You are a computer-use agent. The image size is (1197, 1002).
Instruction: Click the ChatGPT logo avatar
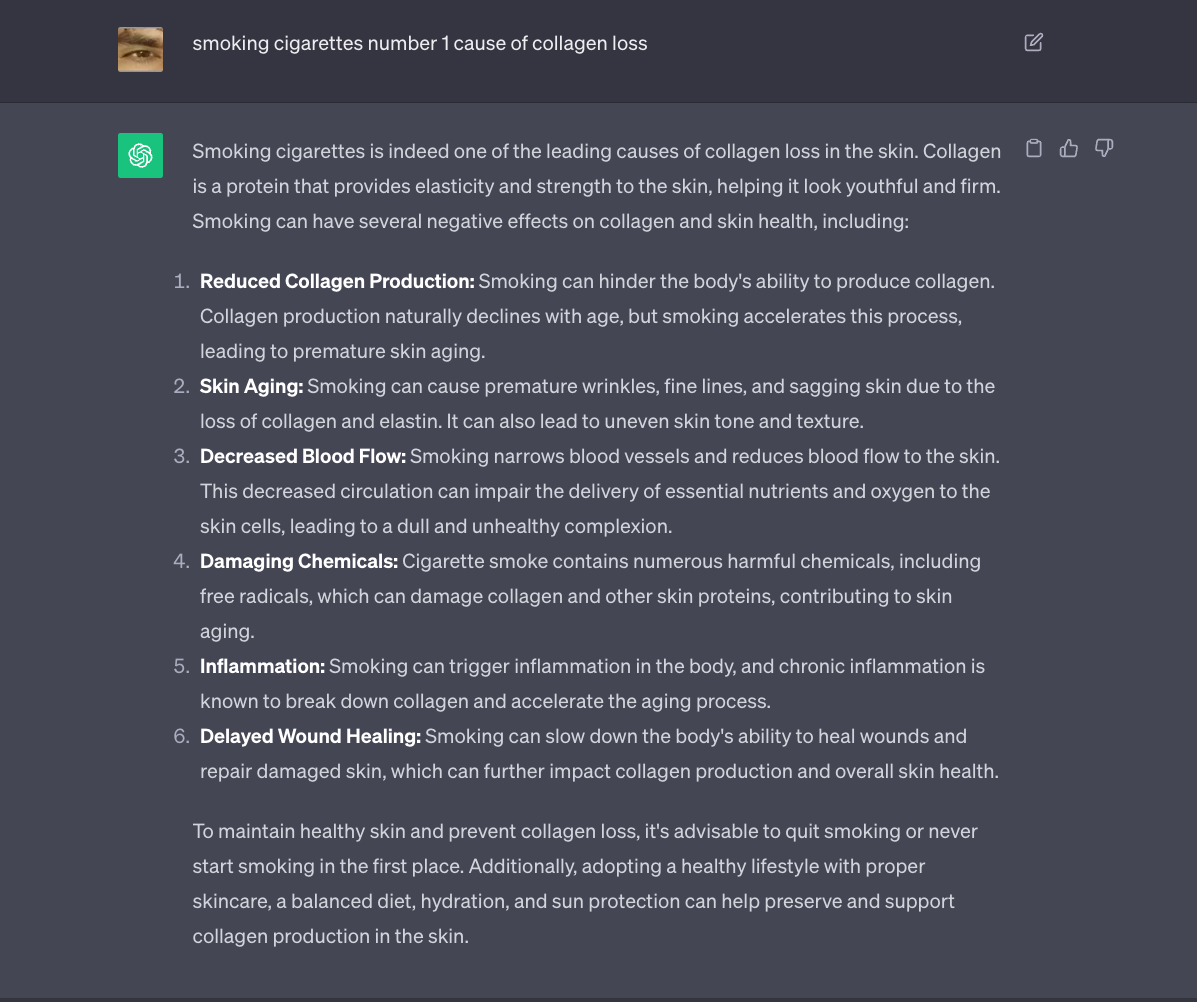coord(140,155)
